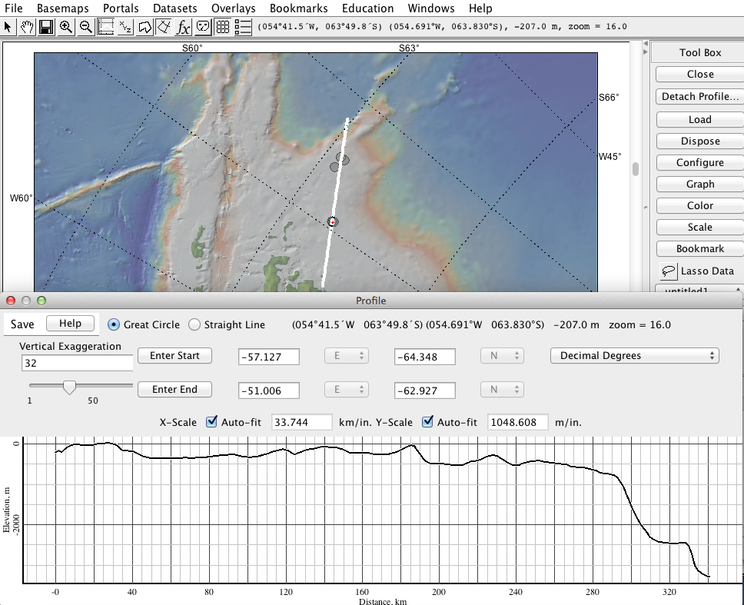The width and height of the screenshot is (744, 605).
Task: Click the fx function toolbar icon
Action: [x=183, y=26]
